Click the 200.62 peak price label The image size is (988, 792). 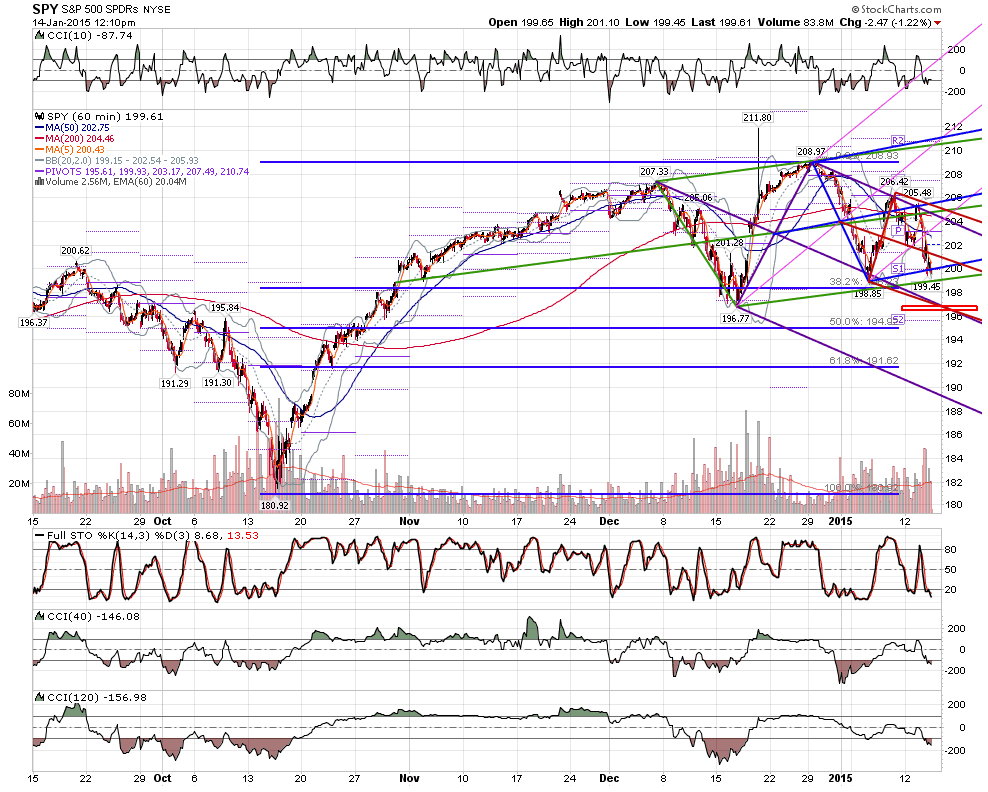point(75,251)
